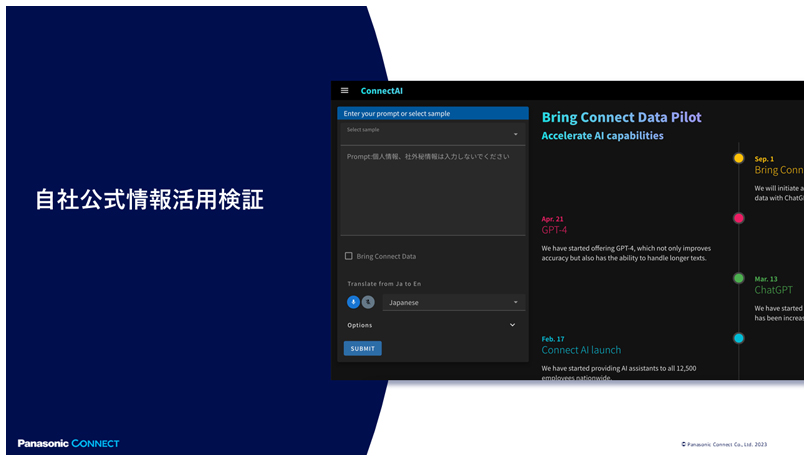Click the blue microphone icon
This screenshot has width=810, height=461.
[x=353, y=302]
